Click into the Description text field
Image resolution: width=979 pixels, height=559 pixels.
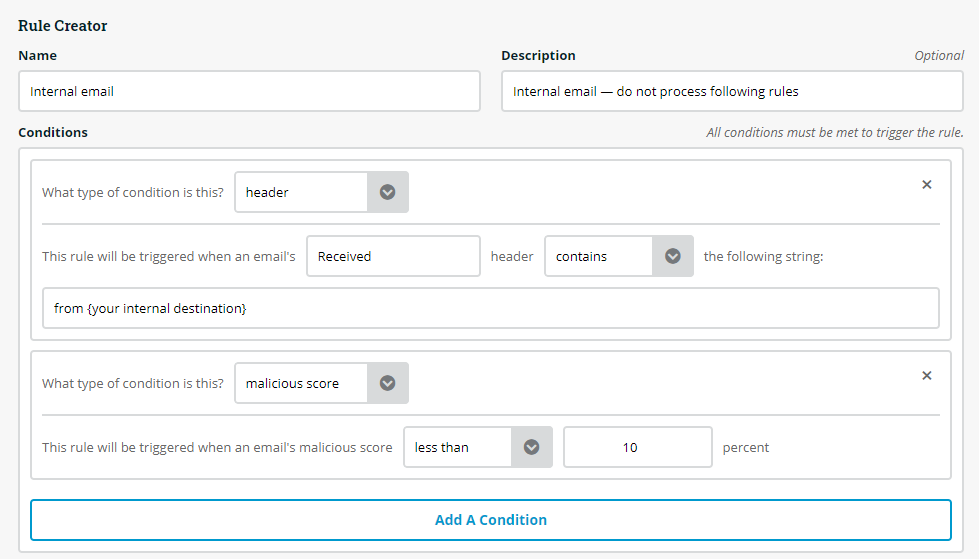tap(732, 91)
